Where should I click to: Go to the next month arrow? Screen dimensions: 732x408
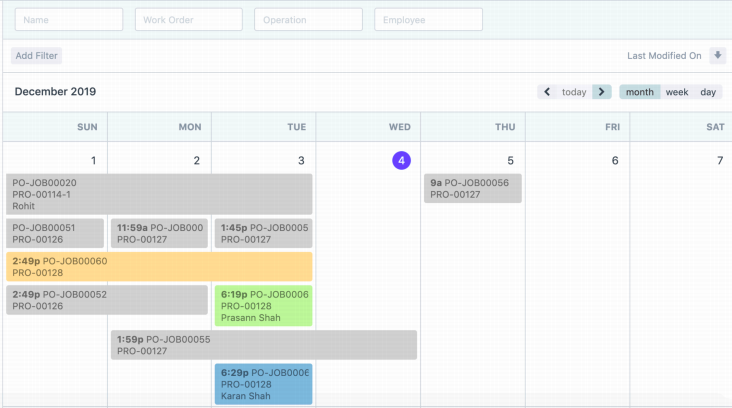(601, 92)
